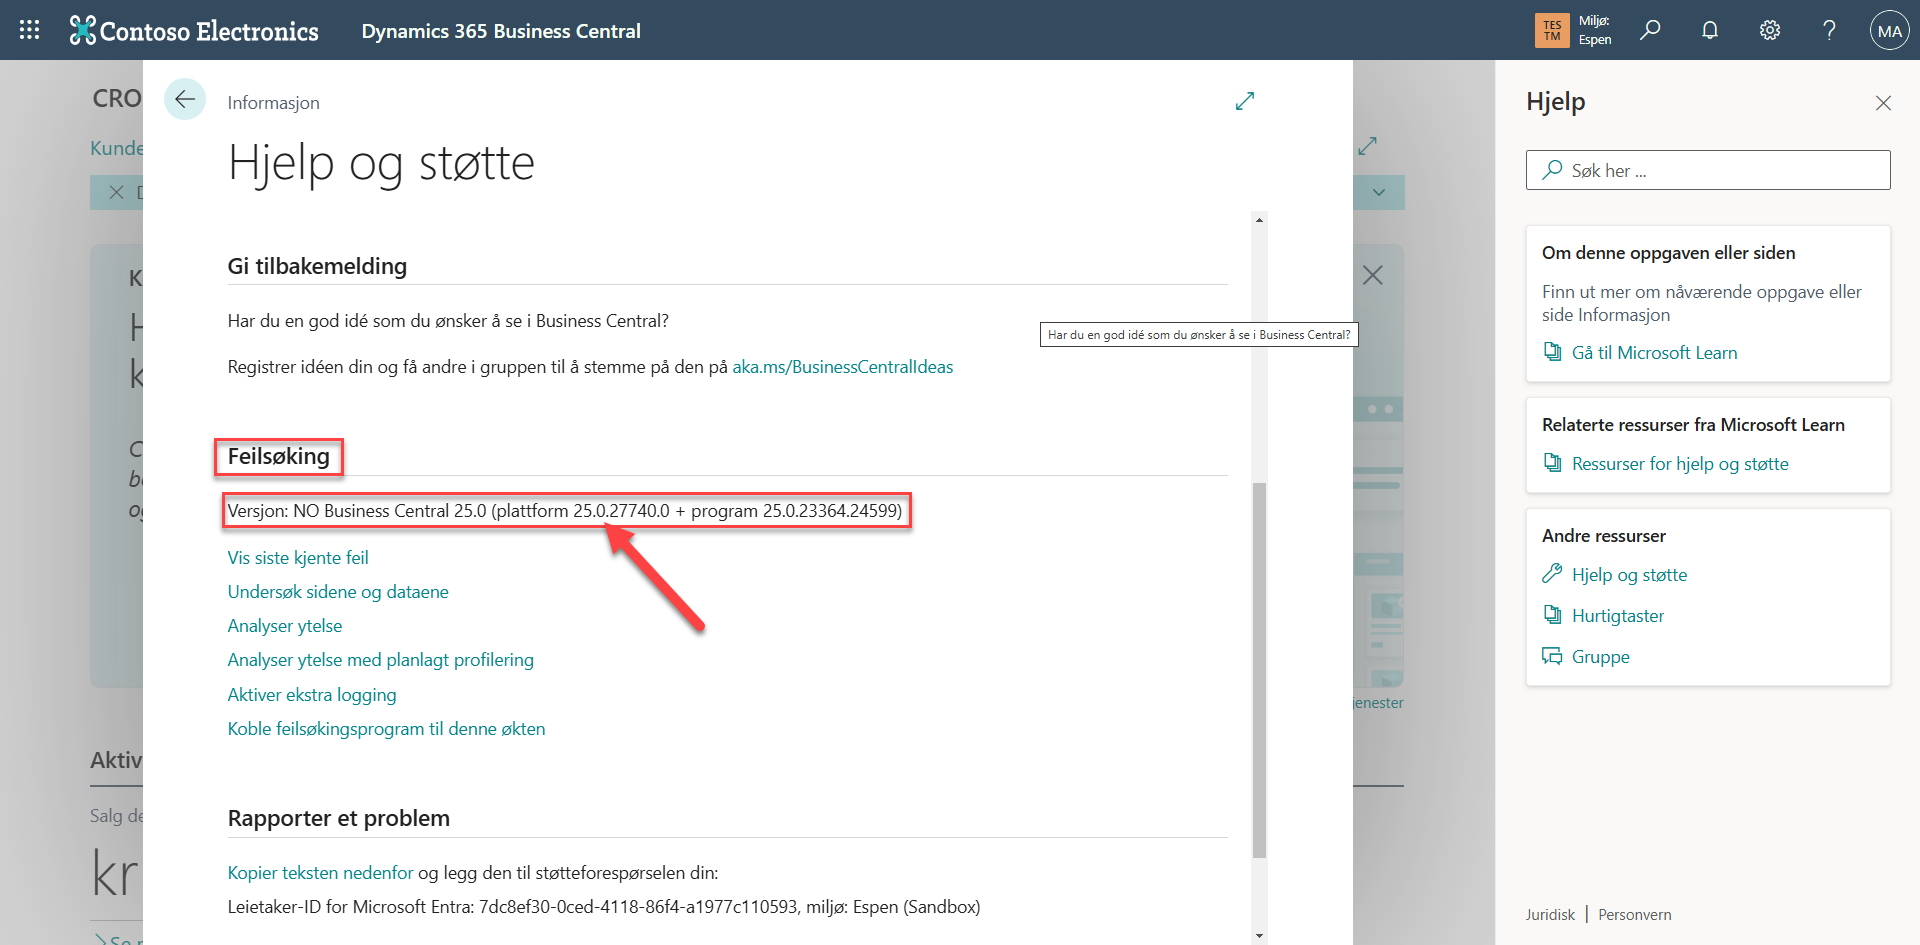Click Vis siste kjente feil
The width and height of the screenshot is (1920, 945).
[x=298, y=558]
